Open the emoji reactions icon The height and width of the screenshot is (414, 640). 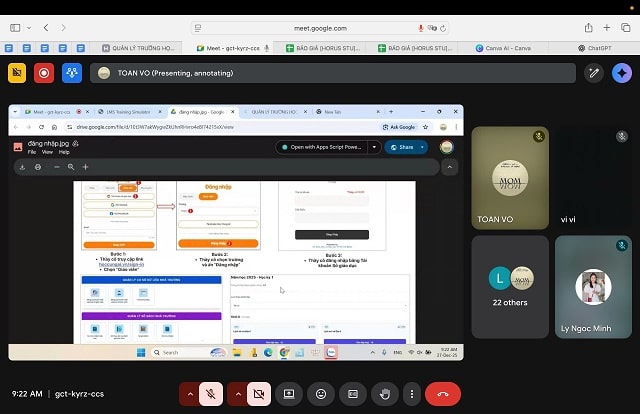click(x=320, y=394)
